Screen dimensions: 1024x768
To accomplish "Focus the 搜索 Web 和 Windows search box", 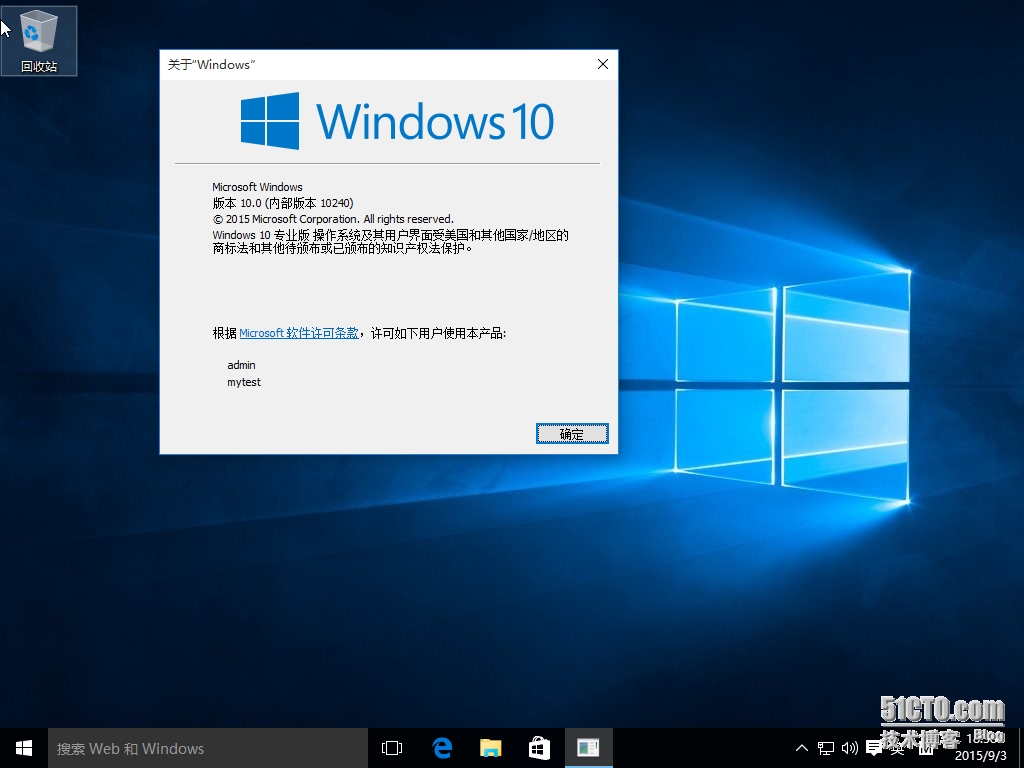I will (x=208, y=748).
